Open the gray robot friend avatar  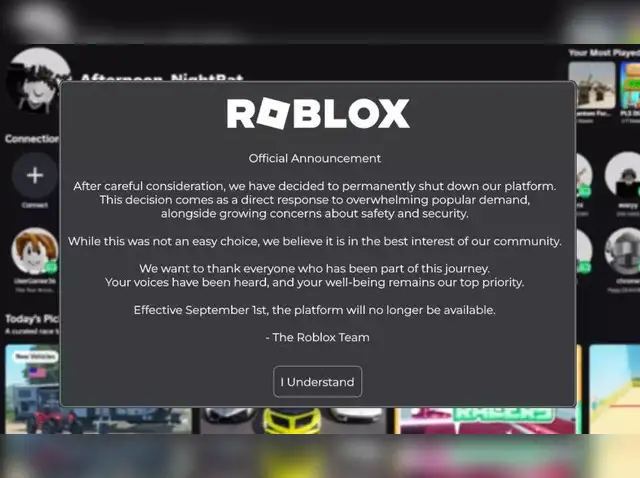[622, 251]
